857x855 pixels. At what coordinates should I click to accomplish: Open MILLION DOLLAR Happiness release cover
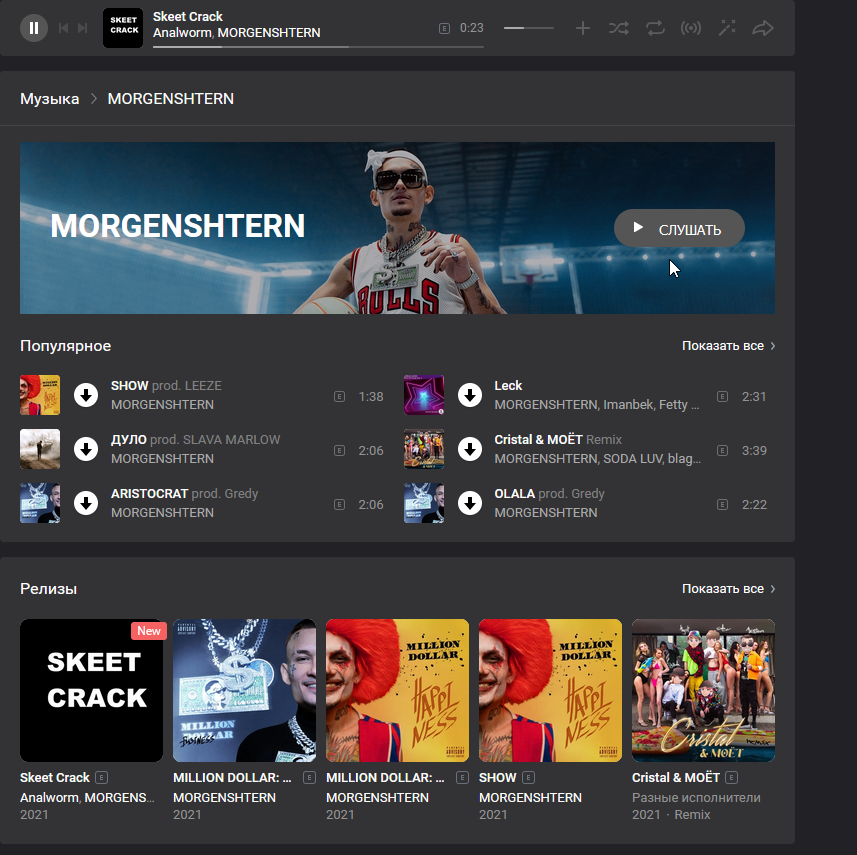[x=397, y=690]
